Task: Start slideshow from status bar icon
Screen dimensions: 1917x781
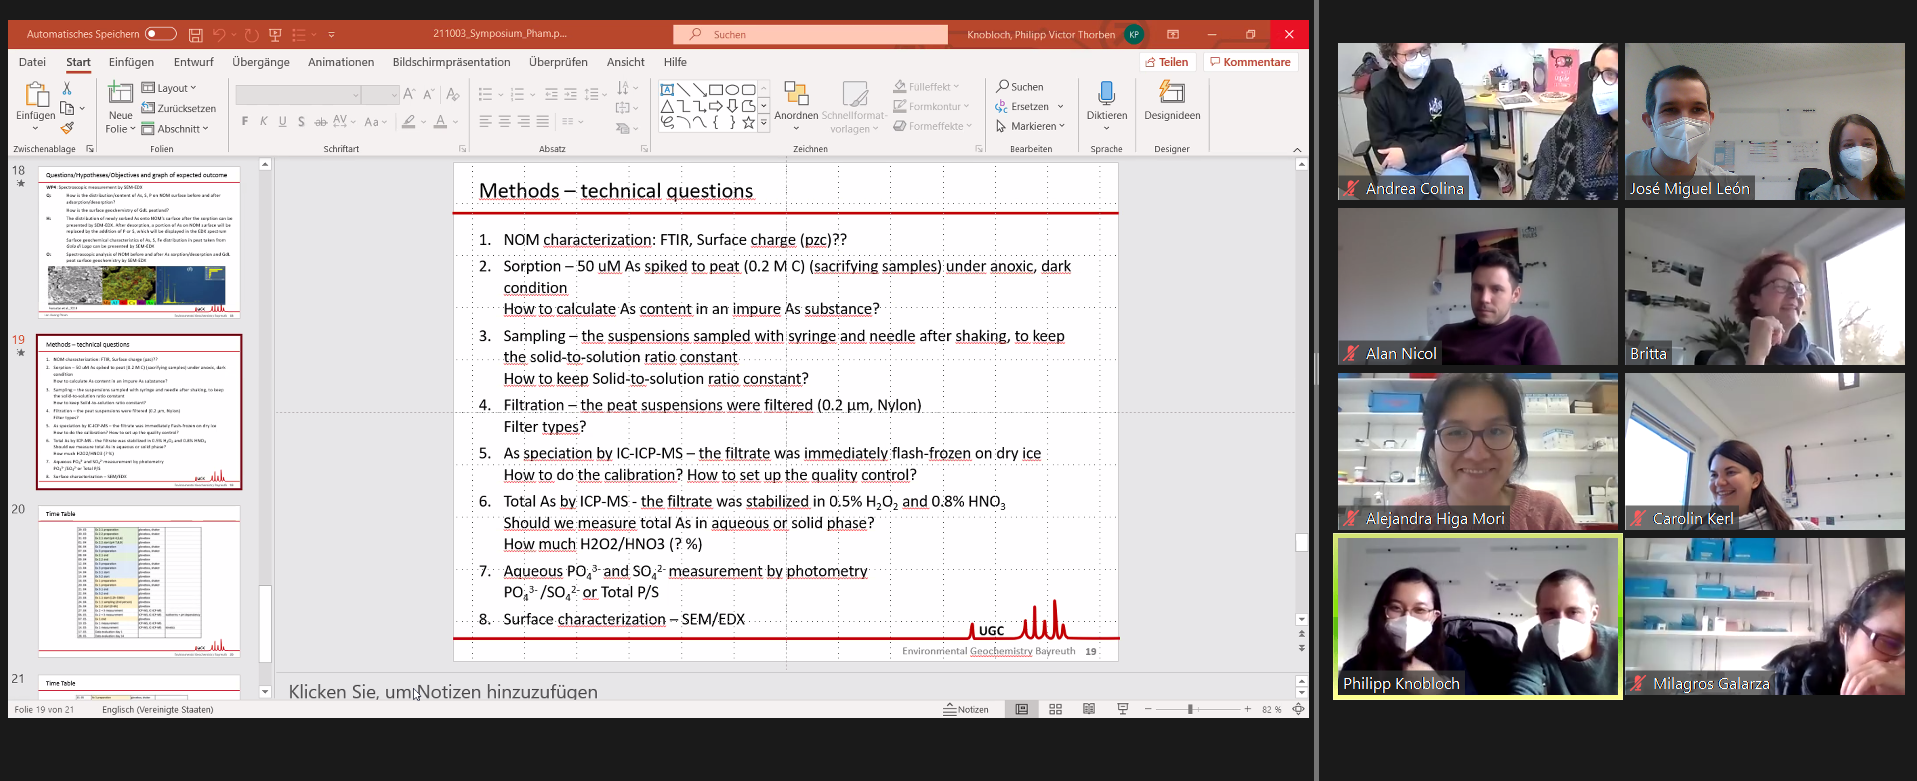Action: (1123, 709)
